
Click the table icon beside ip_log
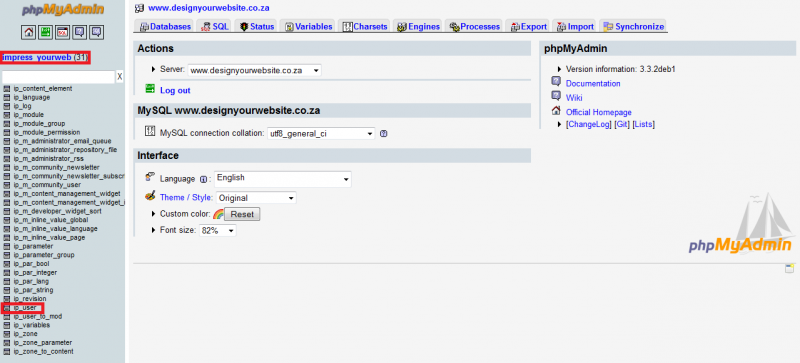(x=7, y=106)
